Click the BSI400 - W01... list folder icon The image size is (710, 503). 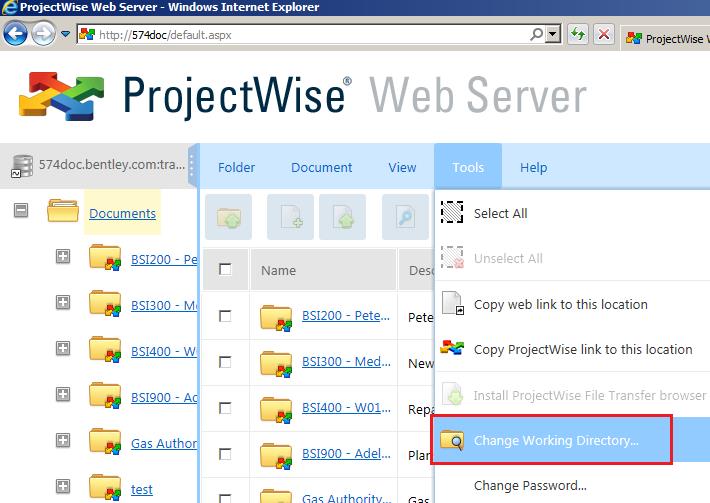[x=276, y=410]
